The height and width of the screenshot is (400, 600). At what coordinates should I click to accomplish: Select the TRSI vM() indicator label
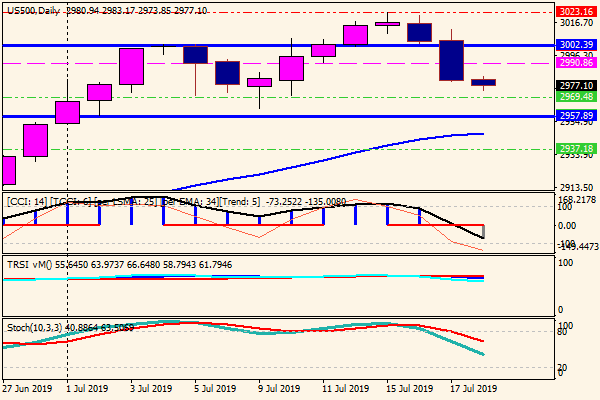(28, 263)
